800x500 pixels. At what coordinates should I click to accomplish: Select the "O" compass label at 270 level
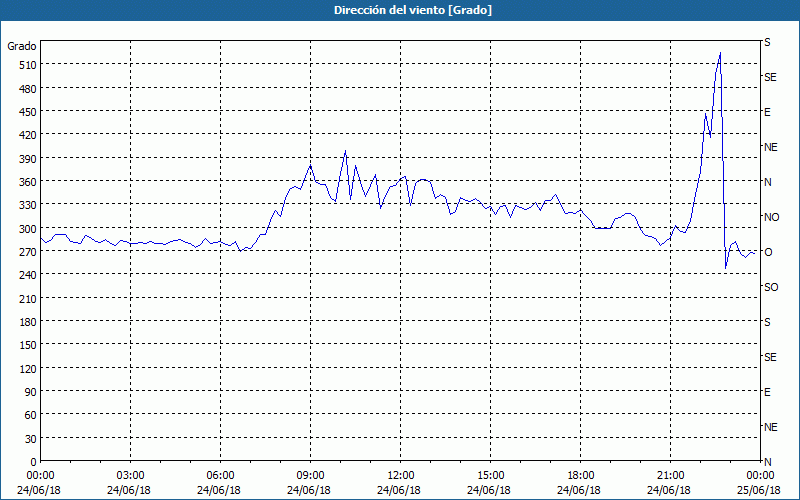(x=767, y=252)
